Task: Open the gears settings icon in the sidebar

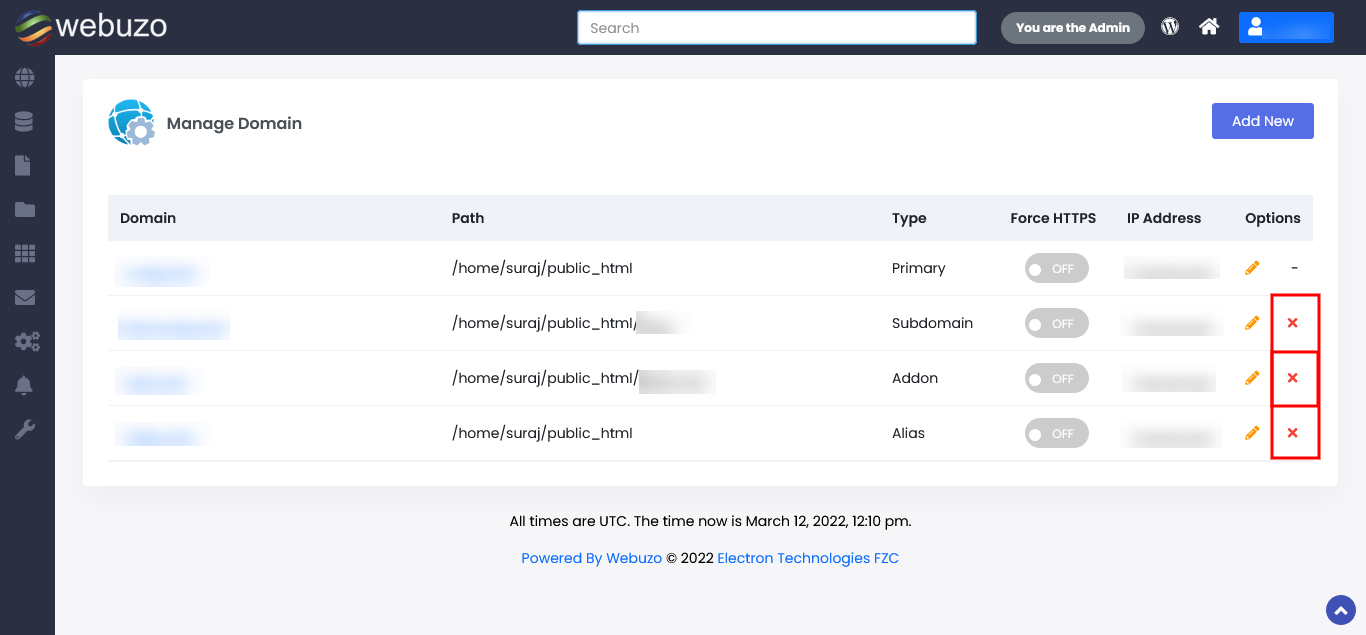Action: (26, 342)
